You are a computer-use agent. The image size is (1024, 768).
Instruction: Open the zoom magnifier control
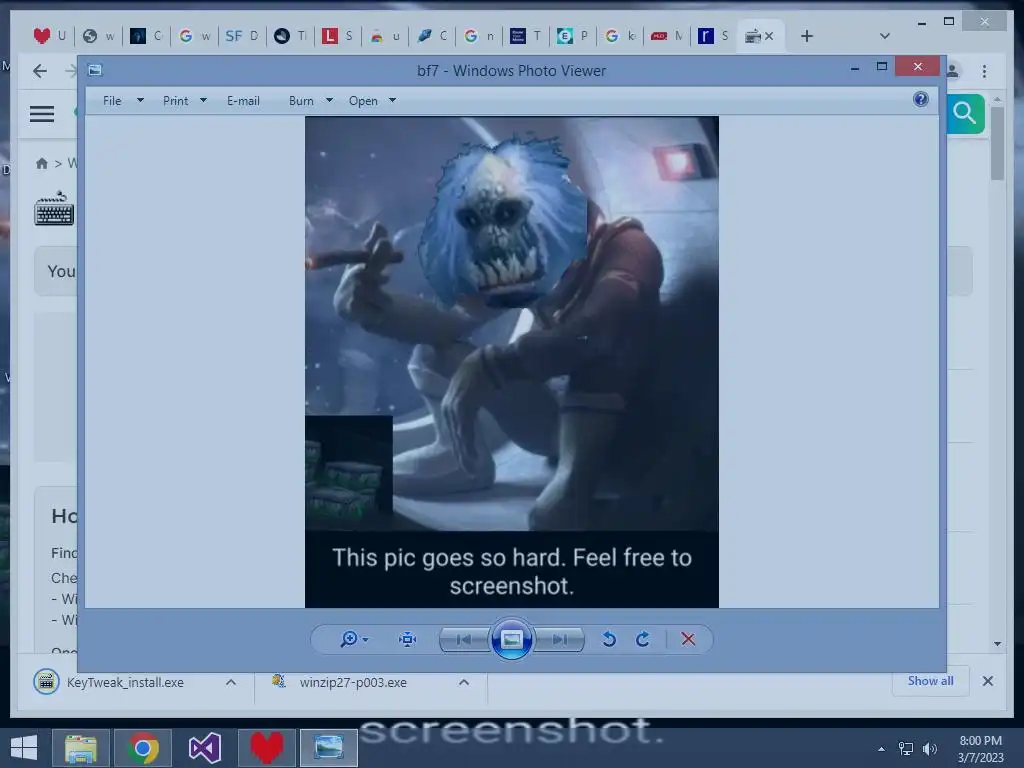(353, 639)
